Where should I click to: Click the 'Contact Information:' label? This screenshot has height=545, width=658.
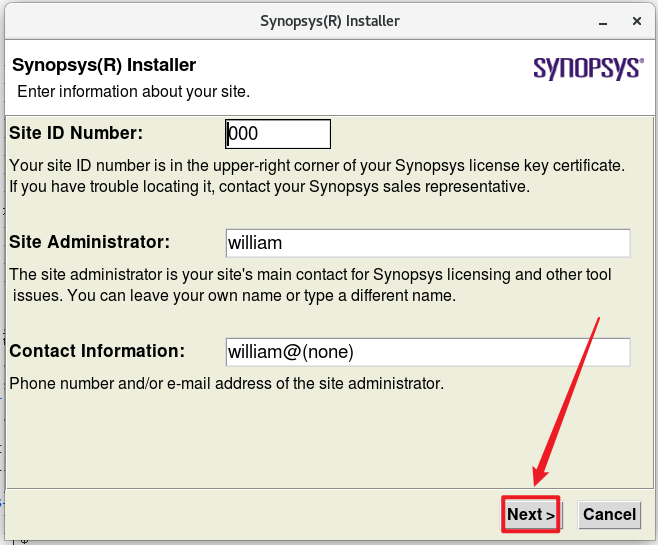point(97,351)
